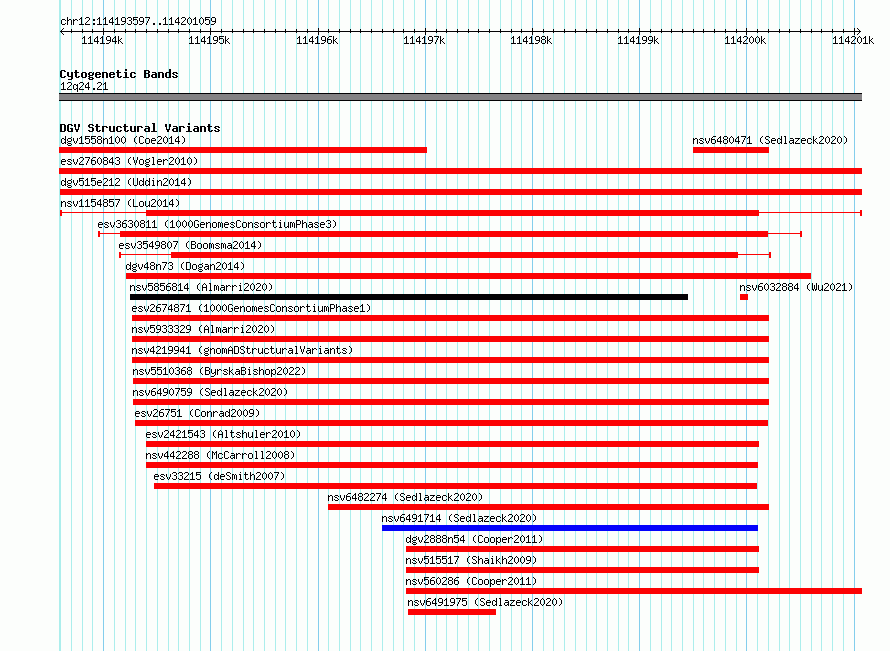Click the esv33215 (deSmith2007) label

point(219,476)
